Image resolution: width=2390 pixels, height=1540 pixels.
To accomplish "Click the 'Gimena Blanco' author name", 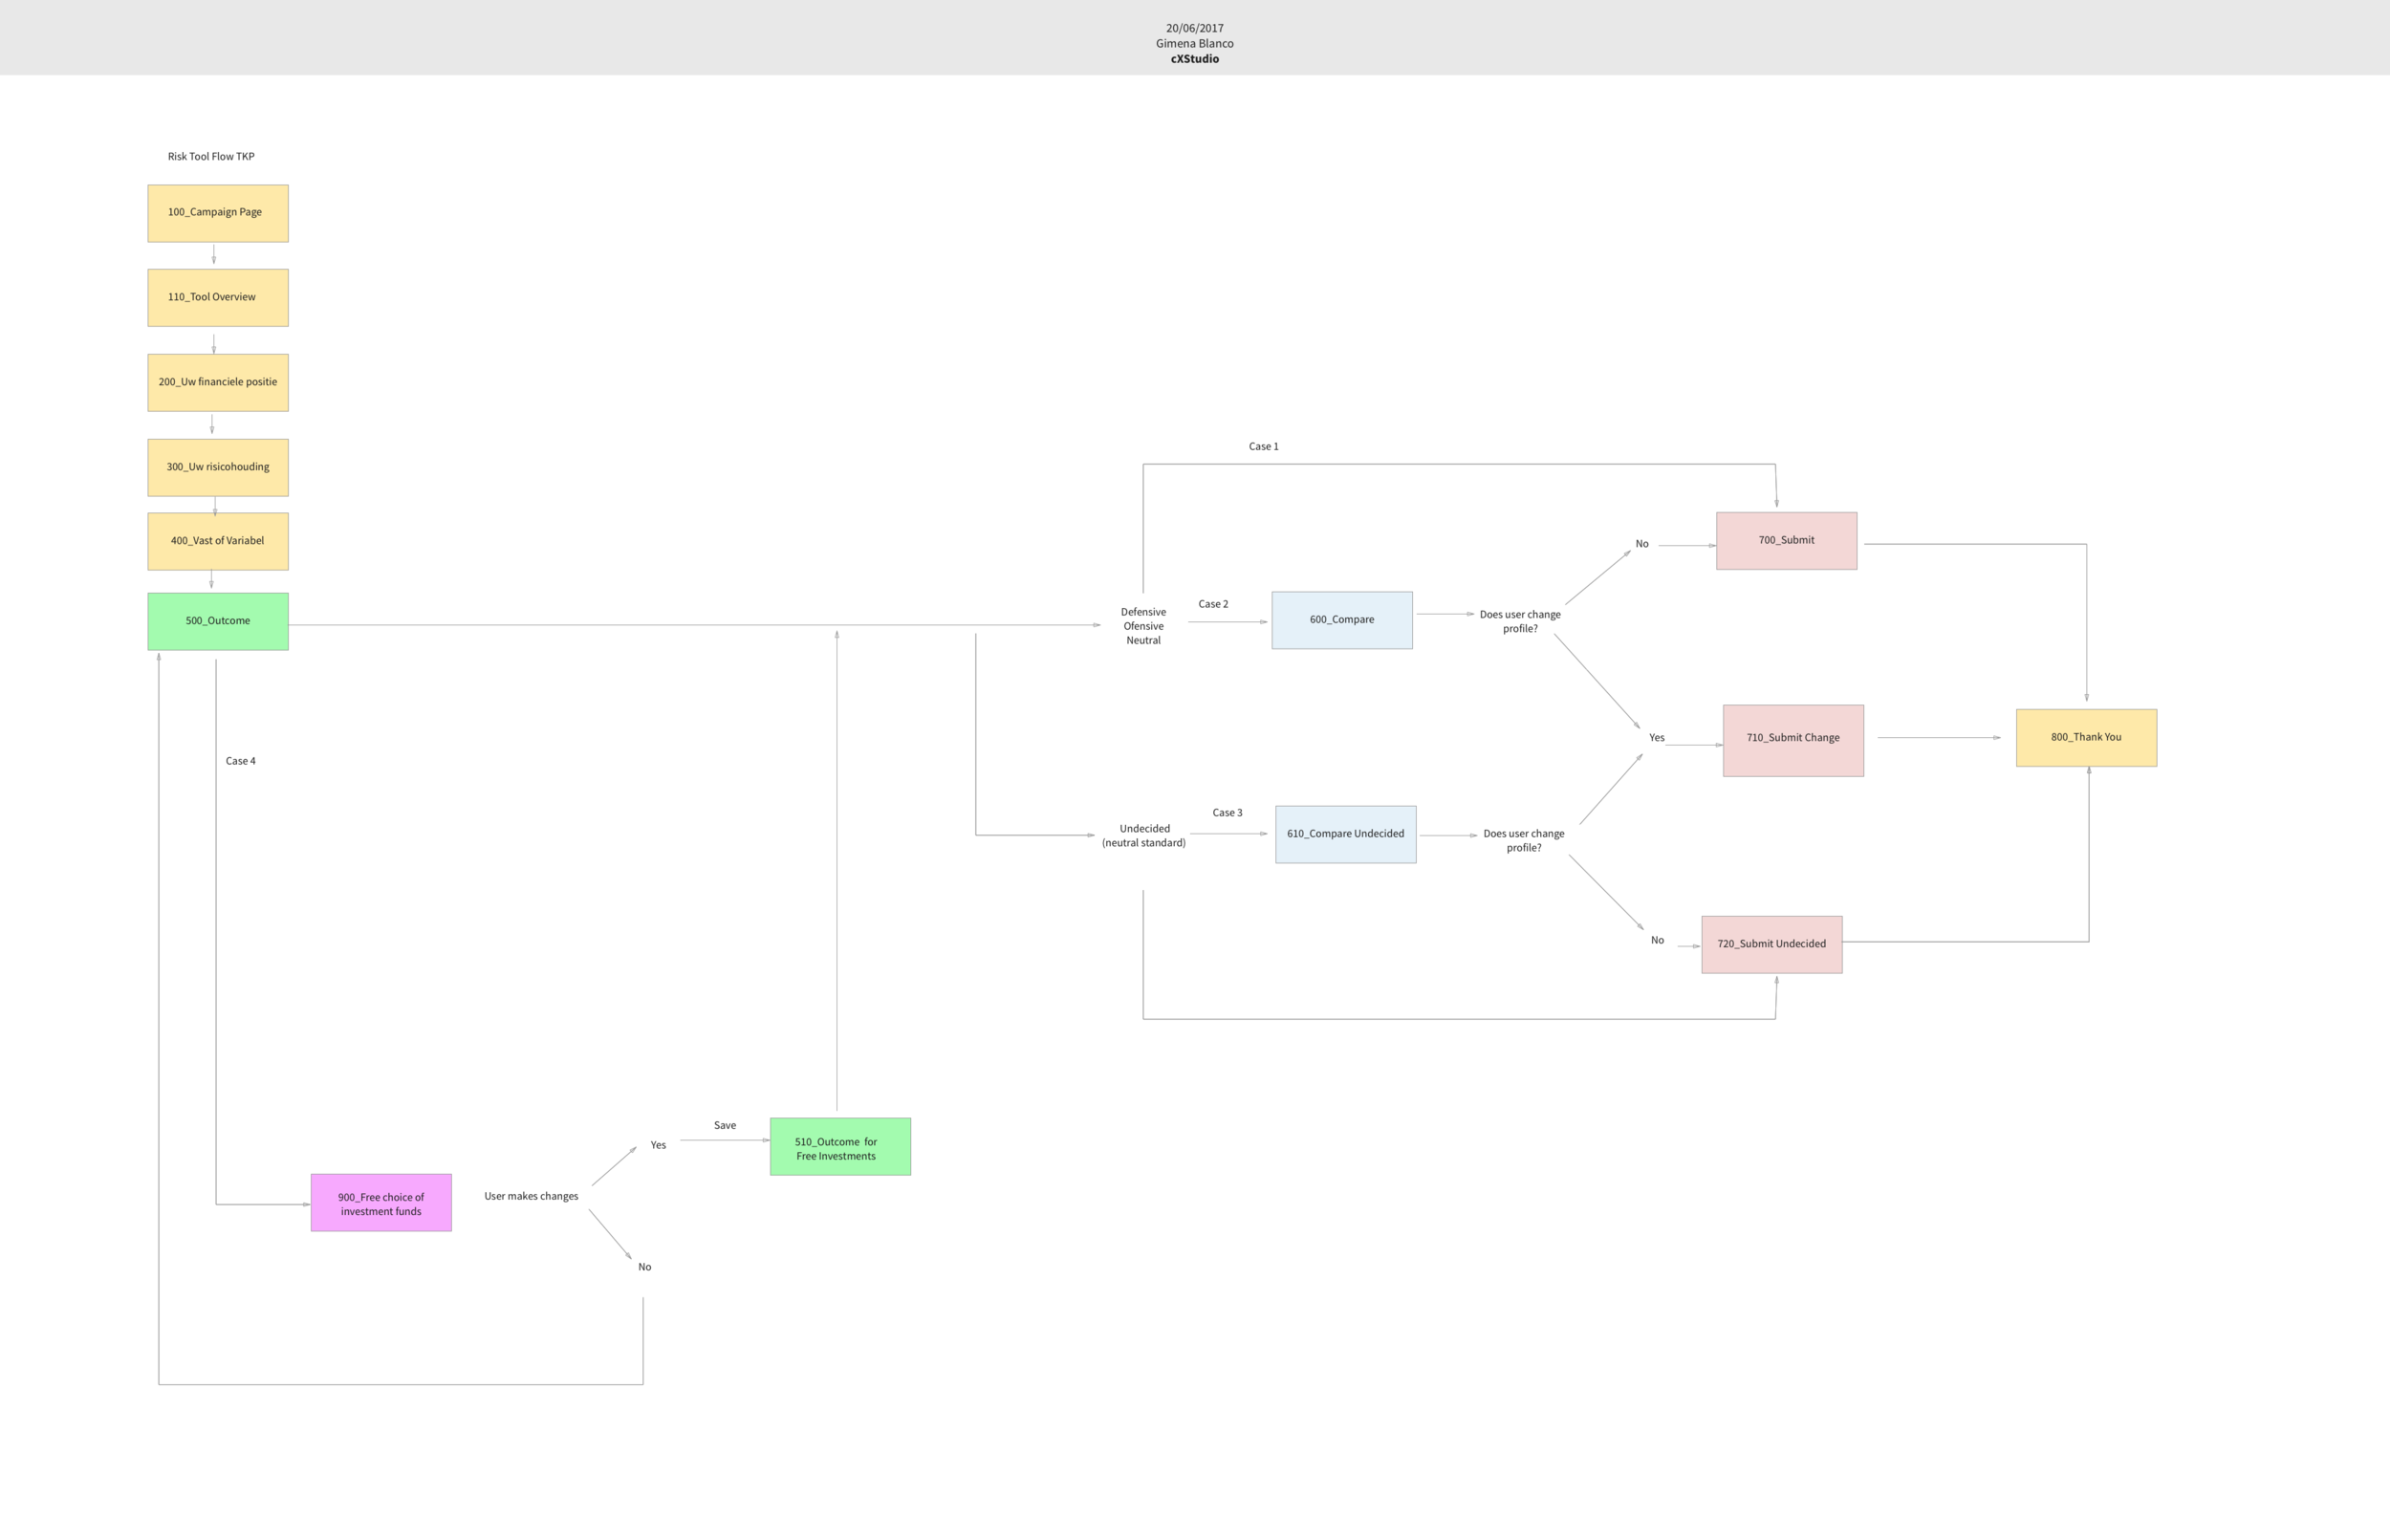I will pos(1194,43).
